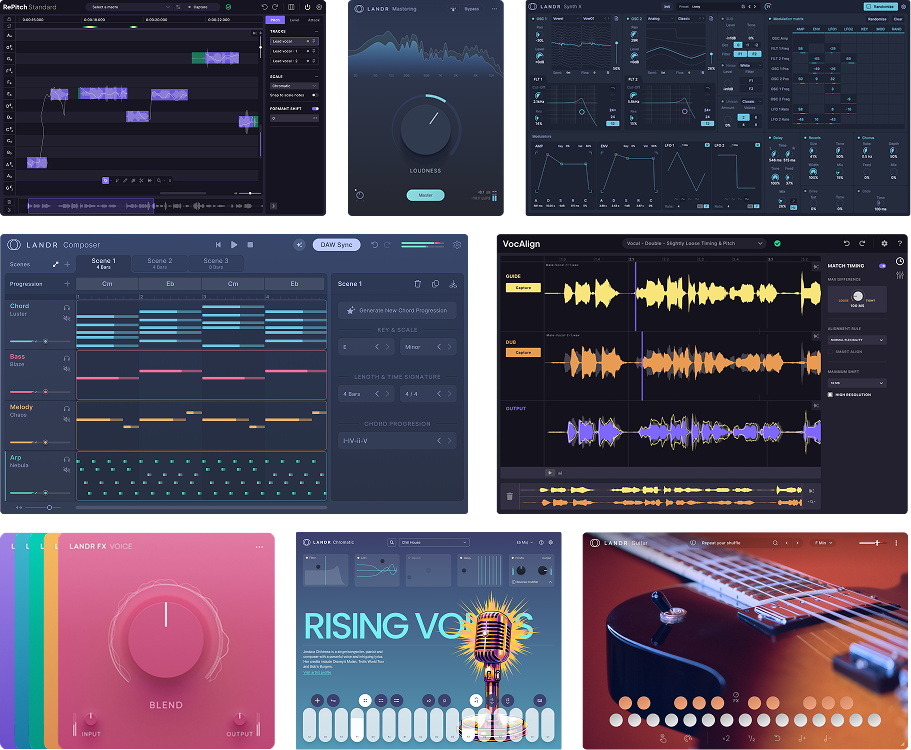Screen dimensions: 911x750
Task: Click VocAlign undo icon
Action: (847, 243)
